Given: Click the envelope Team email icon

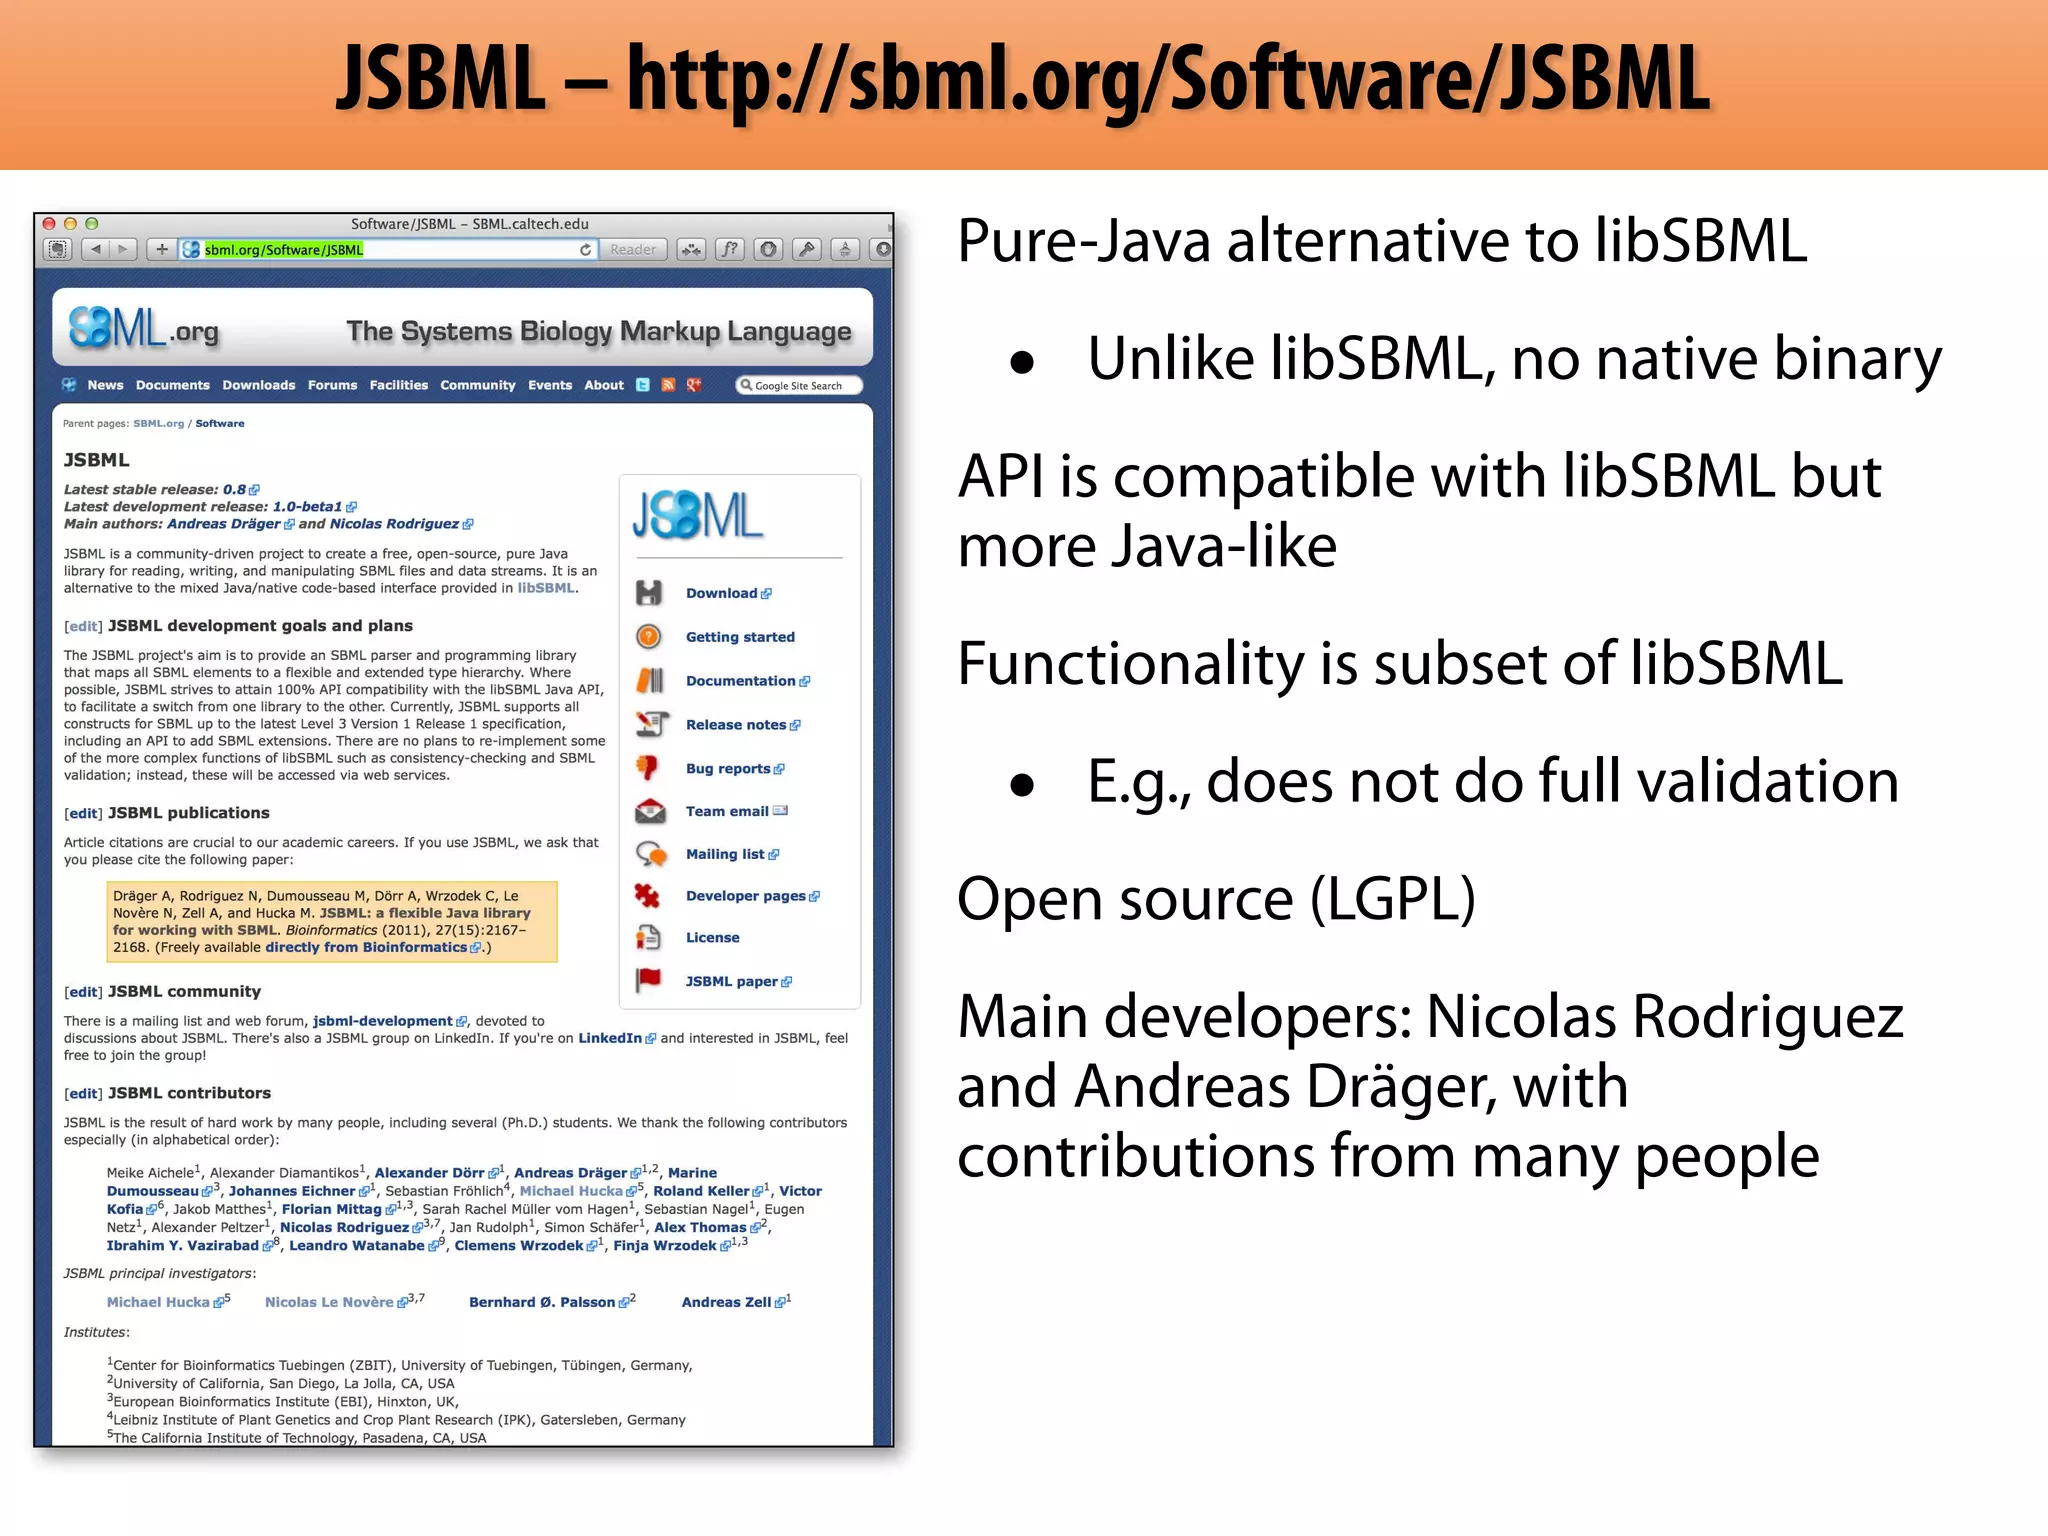Looking at the screenshot, I should [x=650, y=811].
